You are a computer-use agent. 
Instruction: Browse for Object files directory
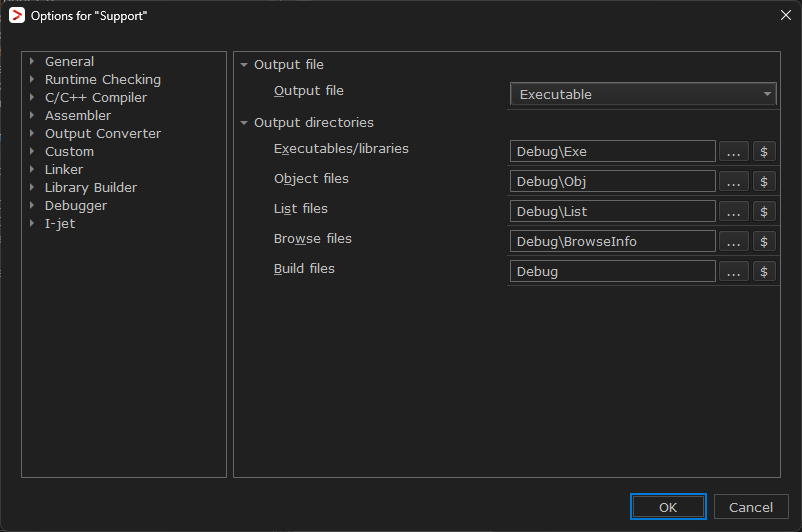pos(734,182)
